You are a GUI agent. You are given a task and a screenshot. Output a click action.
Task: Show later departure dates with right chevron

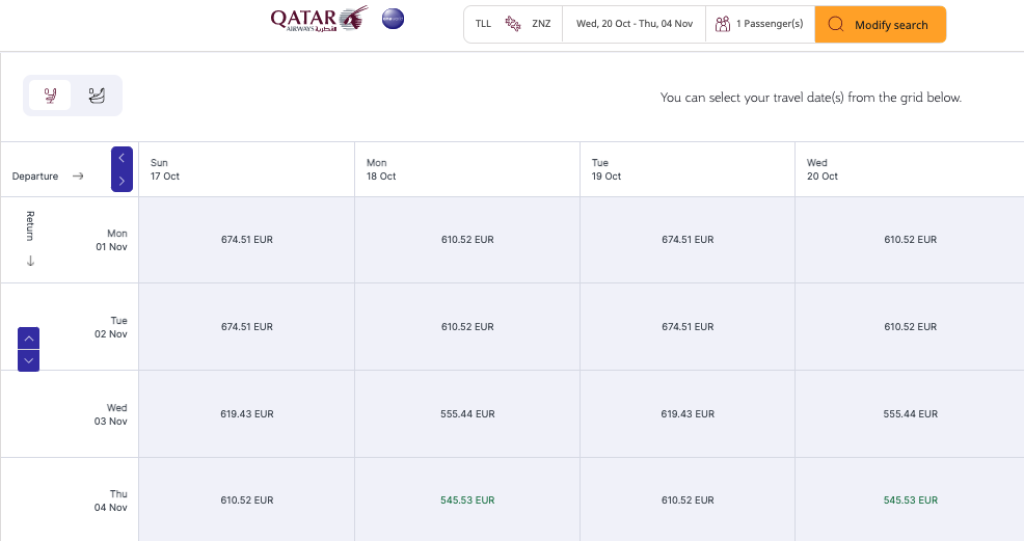pyautogui.click(x=122, y=181)
